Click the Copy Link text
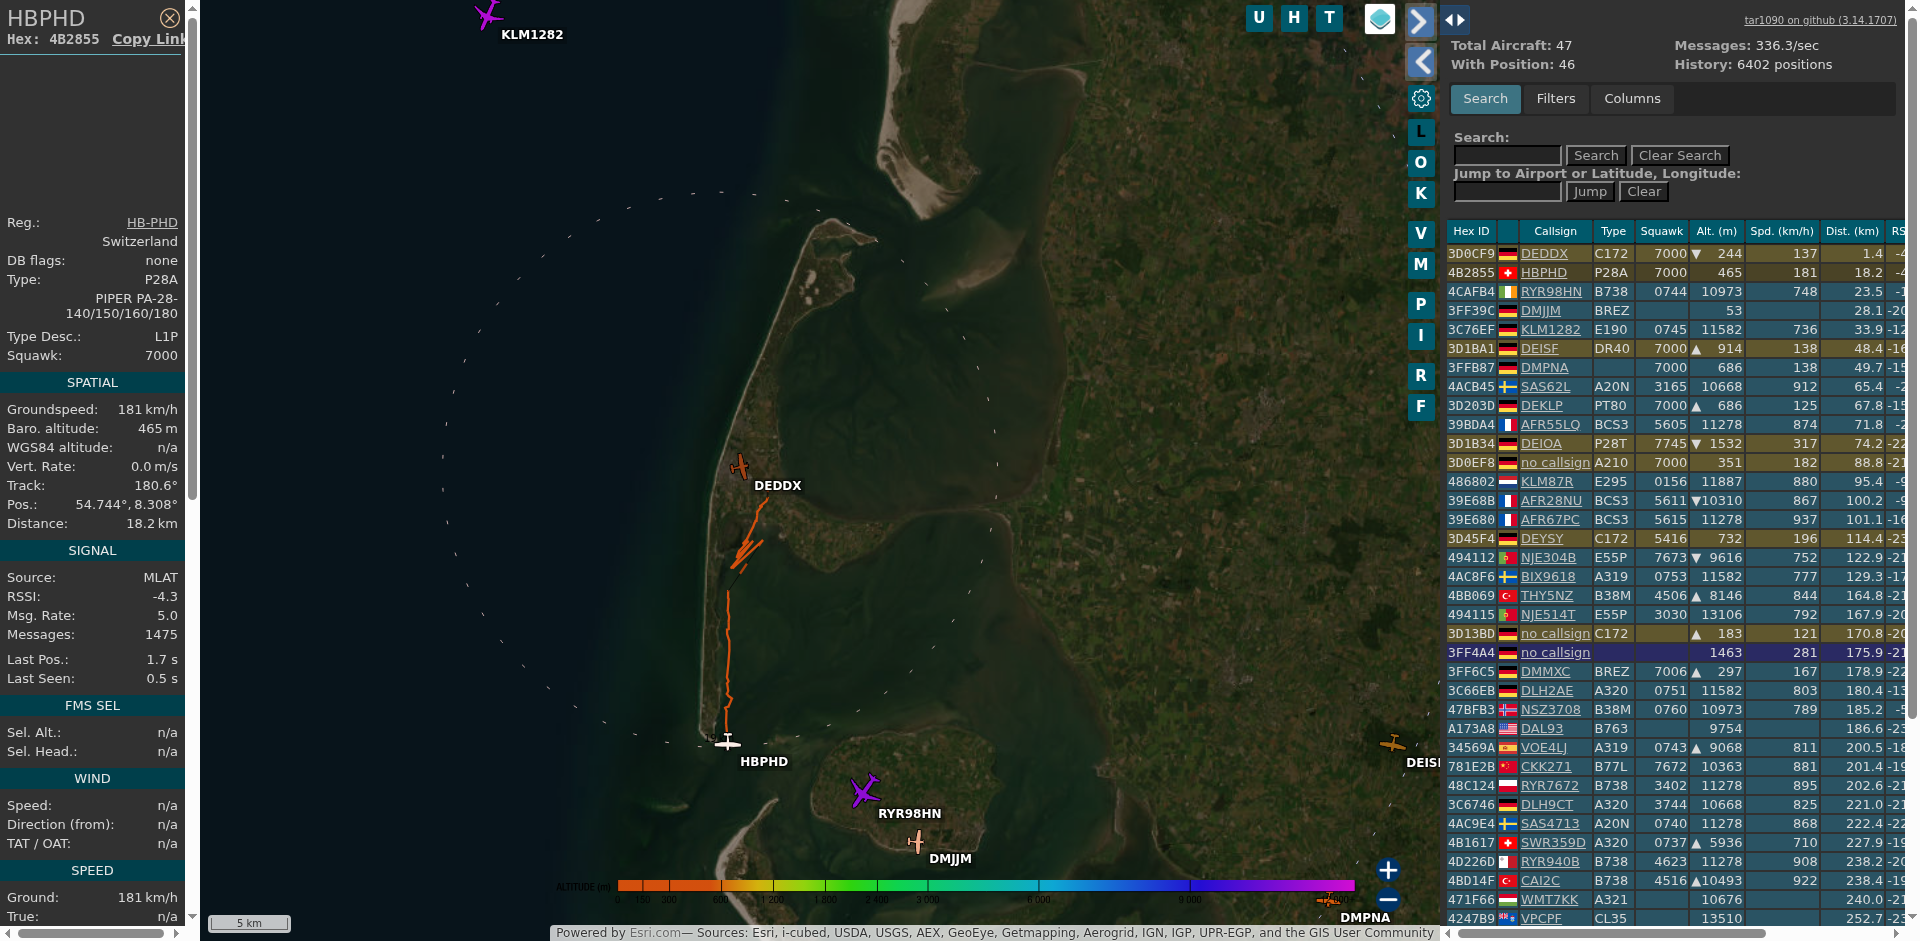 click(148, 39)
